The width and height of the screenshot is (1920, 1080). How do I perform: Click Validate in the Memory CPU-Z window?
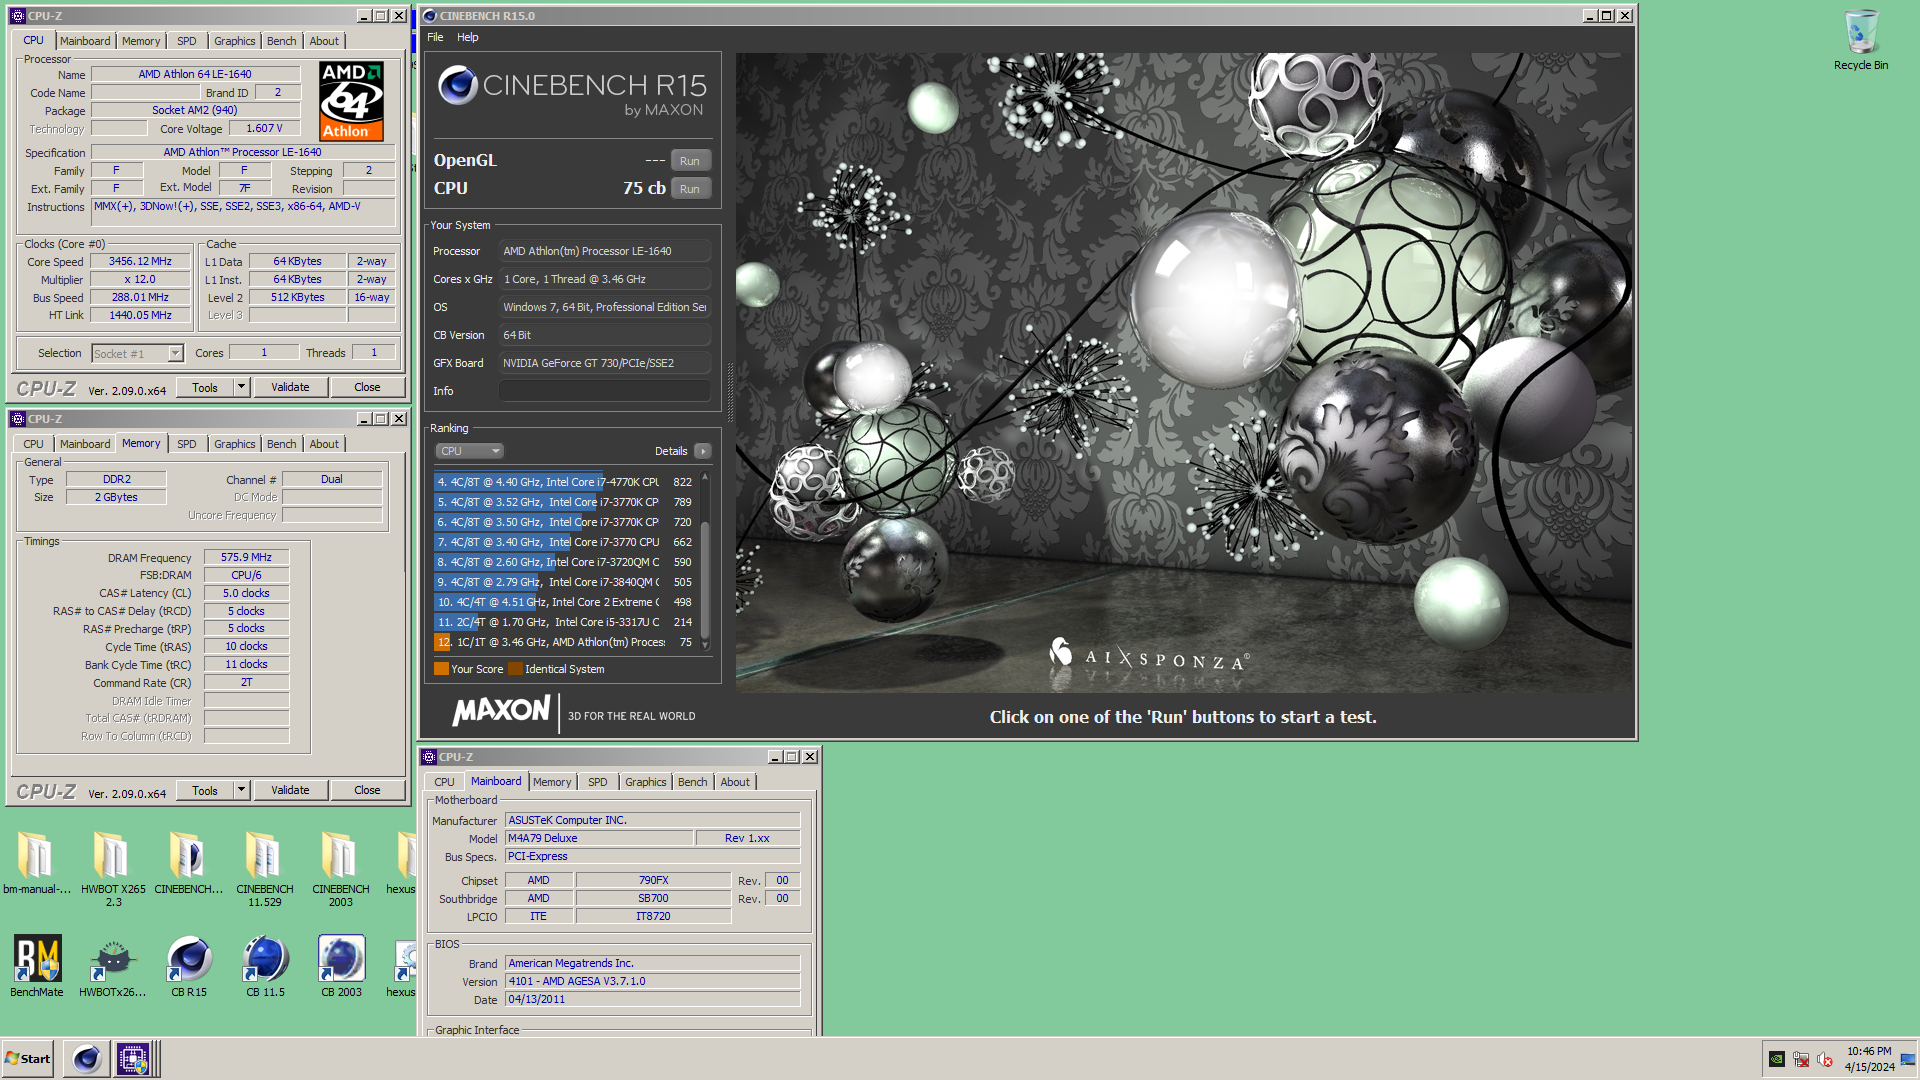(x=290, y=790)
